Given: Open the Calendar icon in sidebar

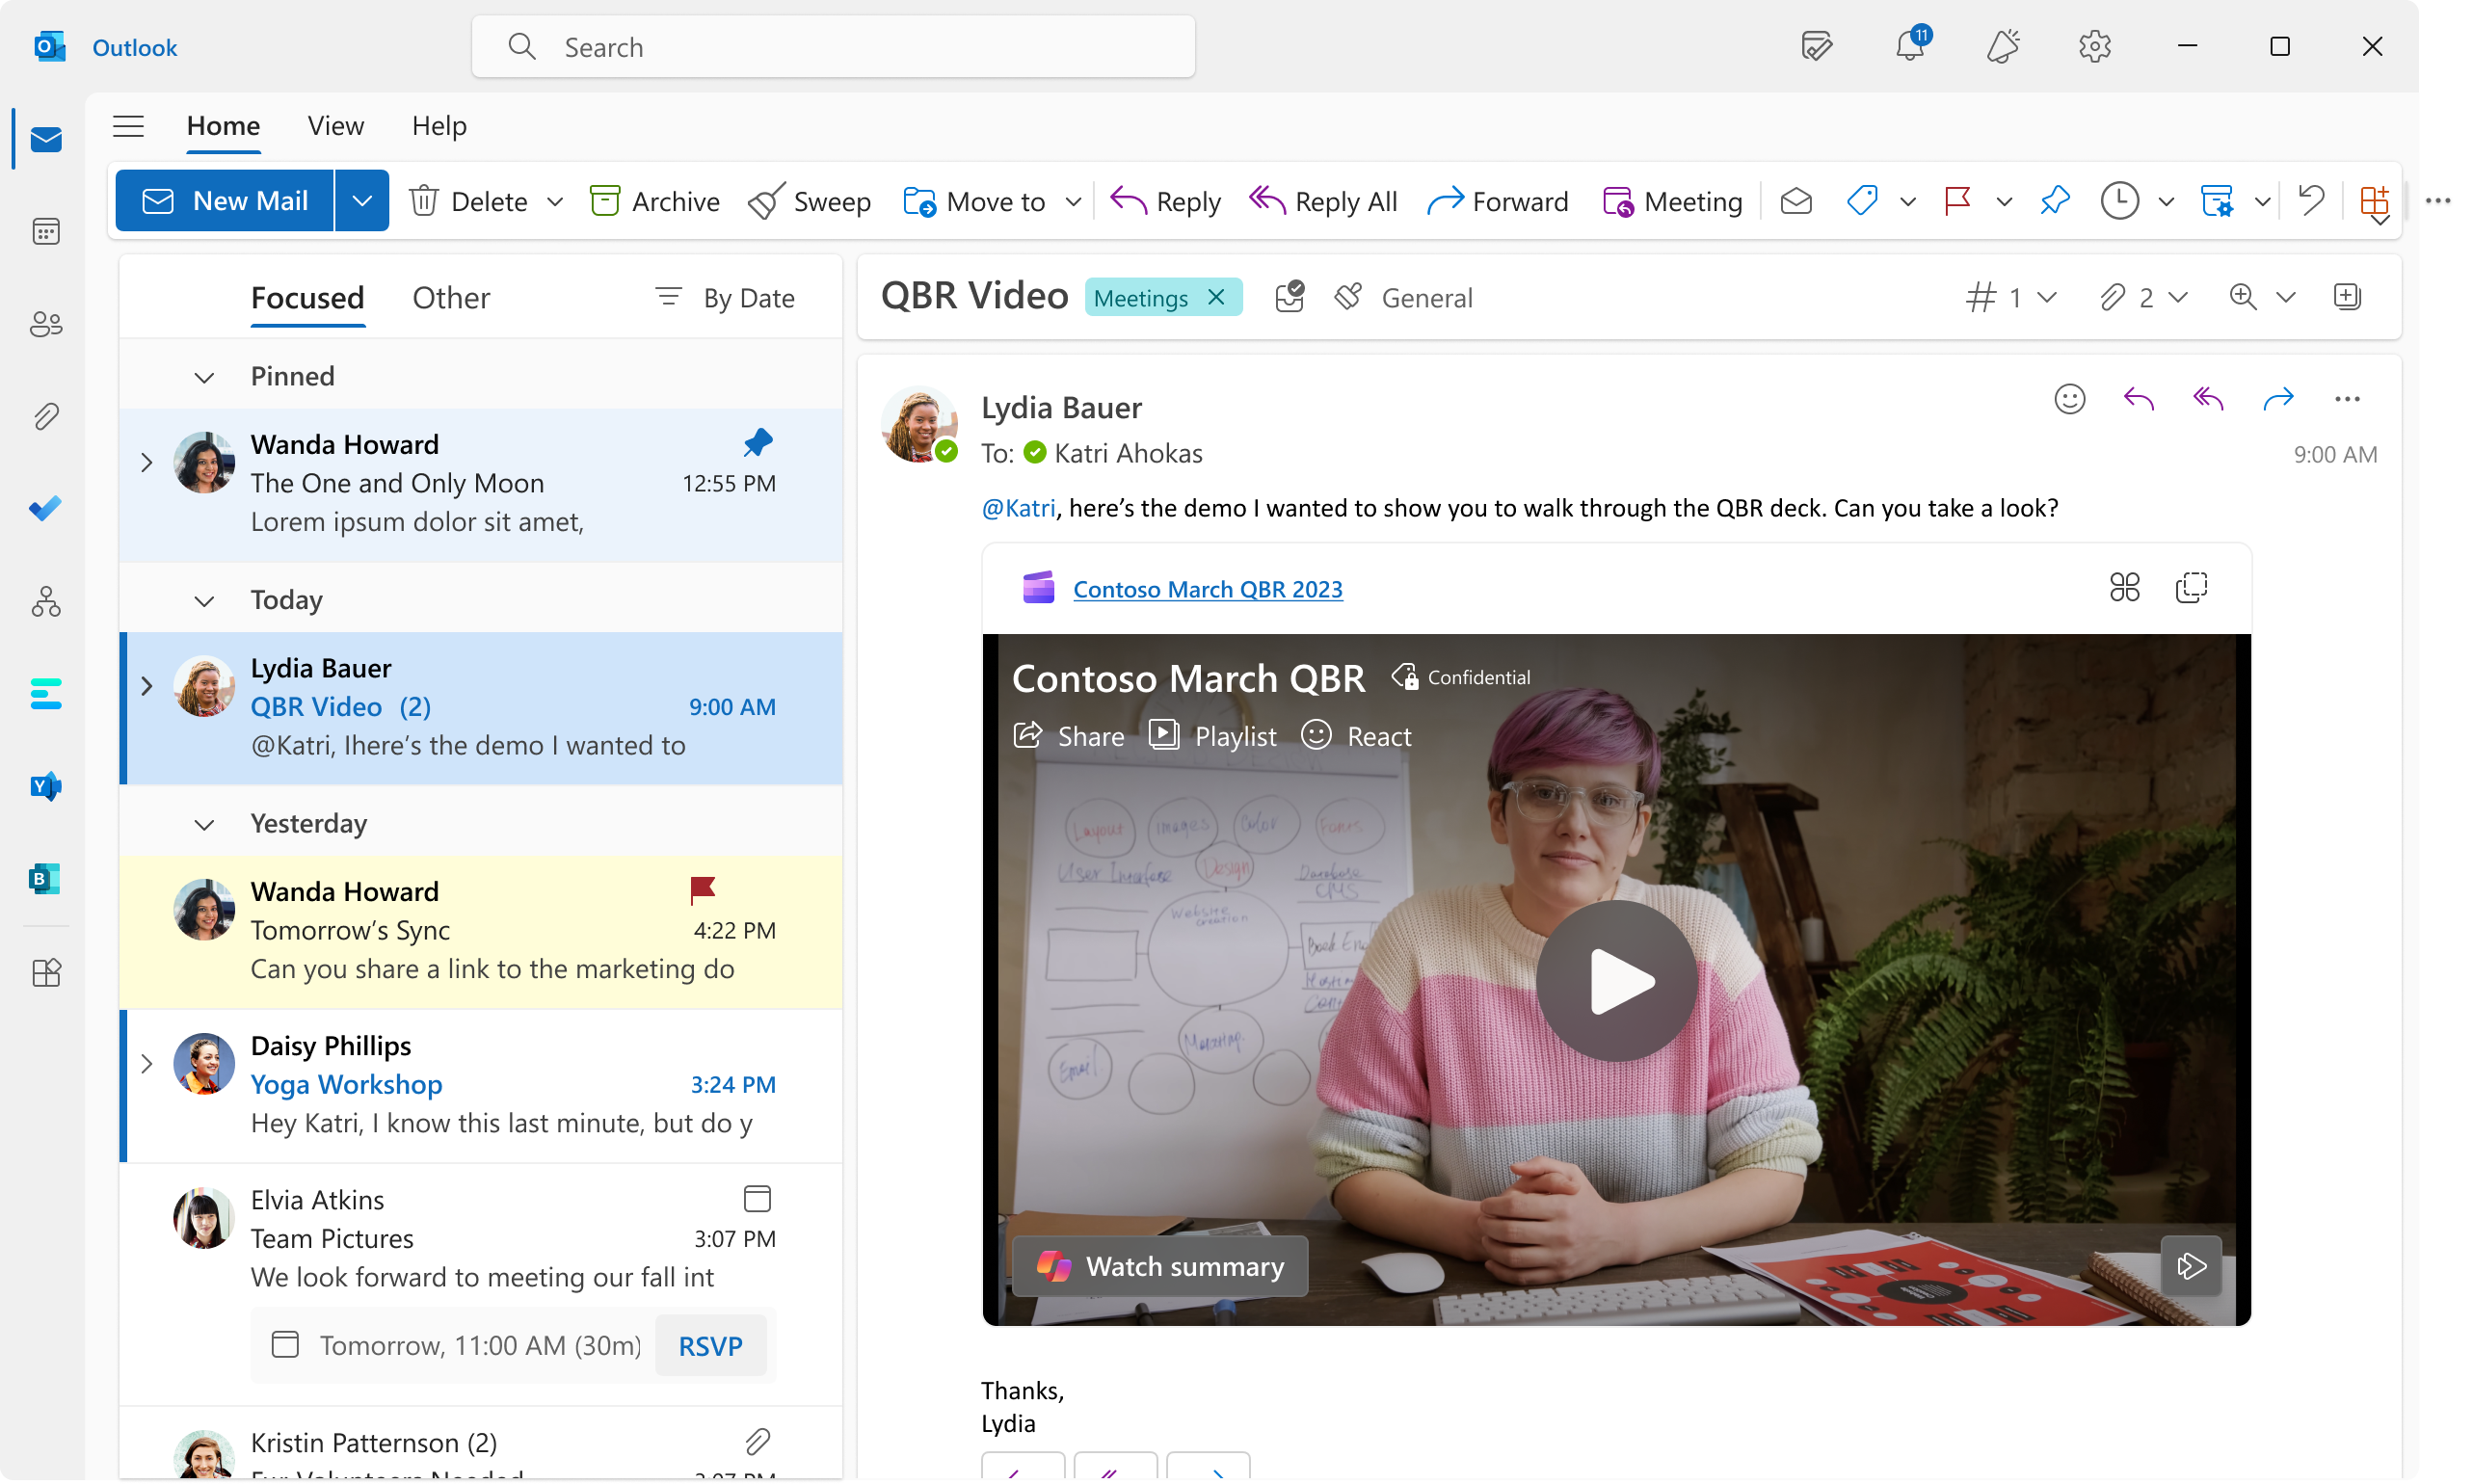Looking at the screenshot, I should pos(46,232).
